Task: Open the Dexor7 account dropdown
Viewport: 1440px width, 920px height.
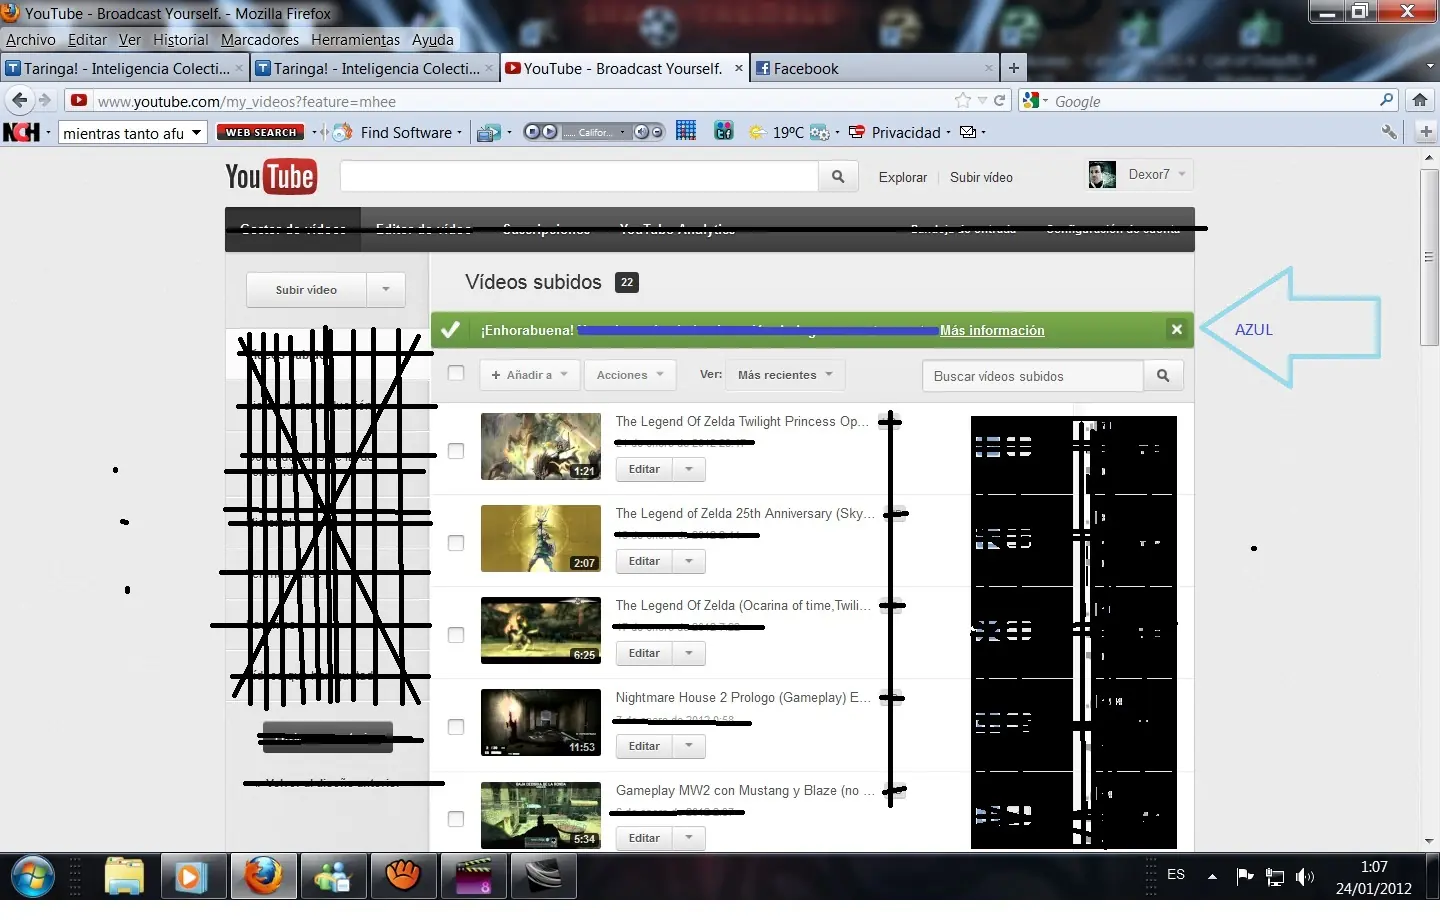Action: point(1182,174)
